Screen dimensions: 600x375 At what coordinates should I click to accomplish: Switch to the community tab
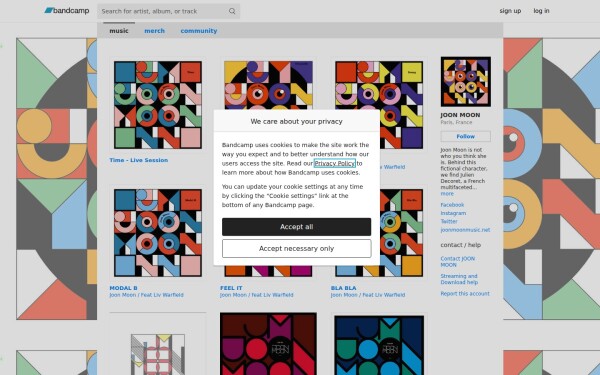(199, 31)
